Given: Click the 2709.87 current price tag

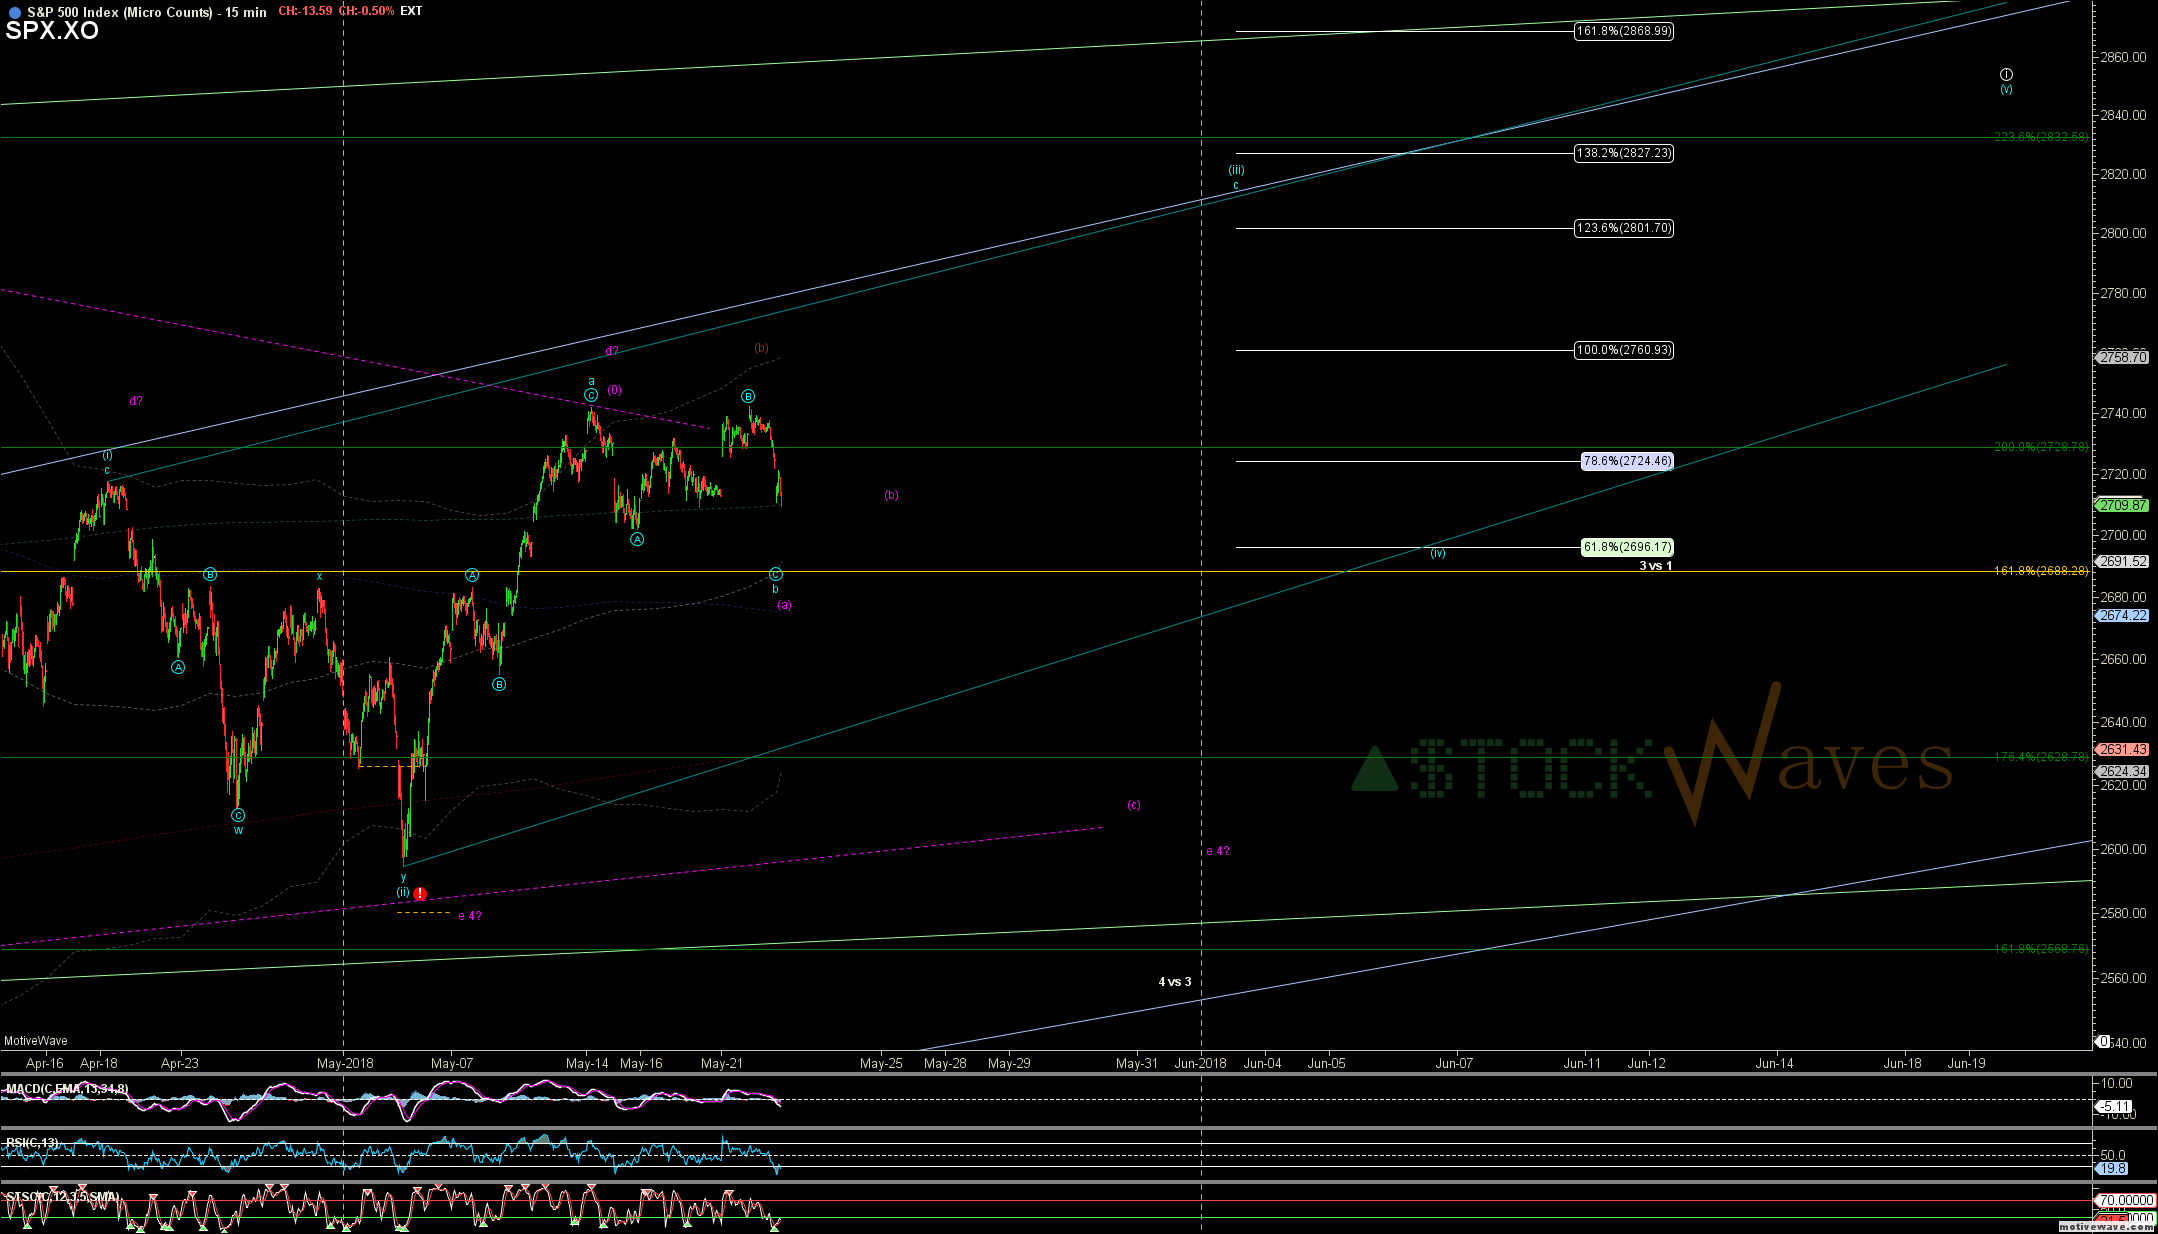Looking at the screenshot, I should click(2122, 505).
